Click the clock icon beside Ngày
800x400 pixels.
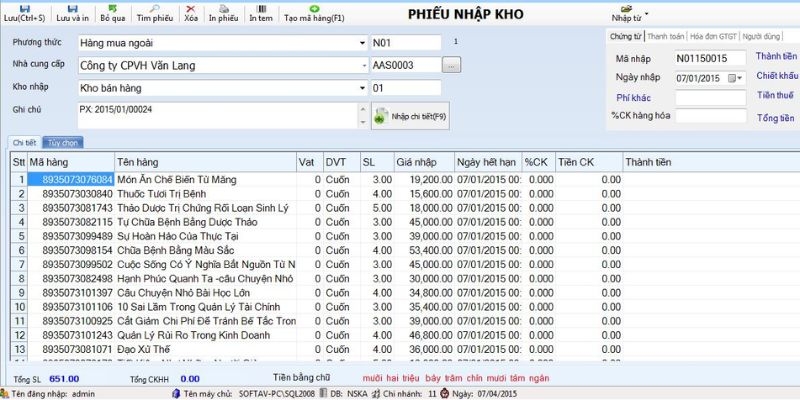point(445,394)
